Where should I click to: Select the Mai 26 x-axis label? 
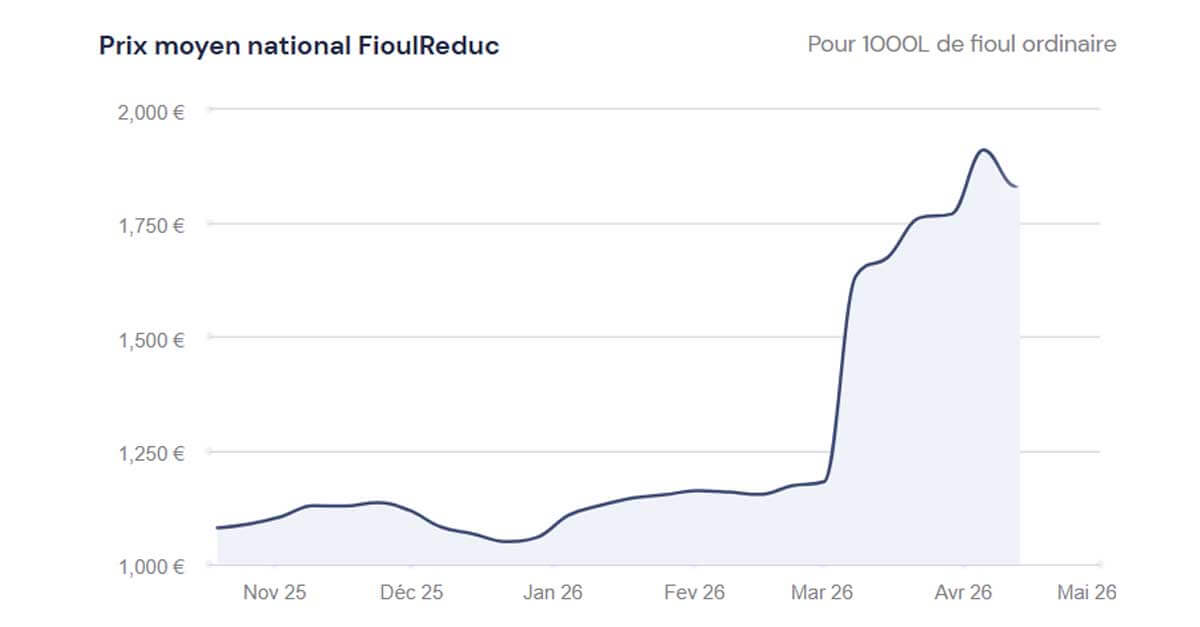[1087, 593]
